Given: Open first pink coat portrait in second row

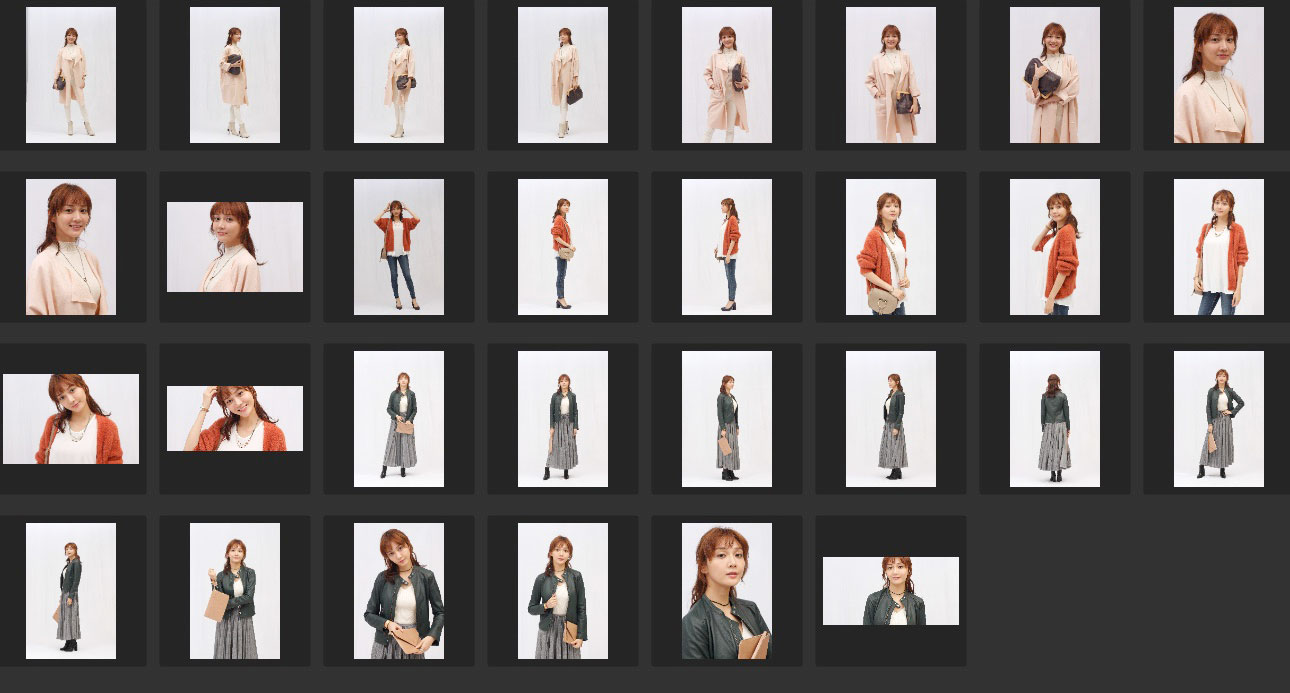Looking at the screenshot, I should (x=71, y=247).
